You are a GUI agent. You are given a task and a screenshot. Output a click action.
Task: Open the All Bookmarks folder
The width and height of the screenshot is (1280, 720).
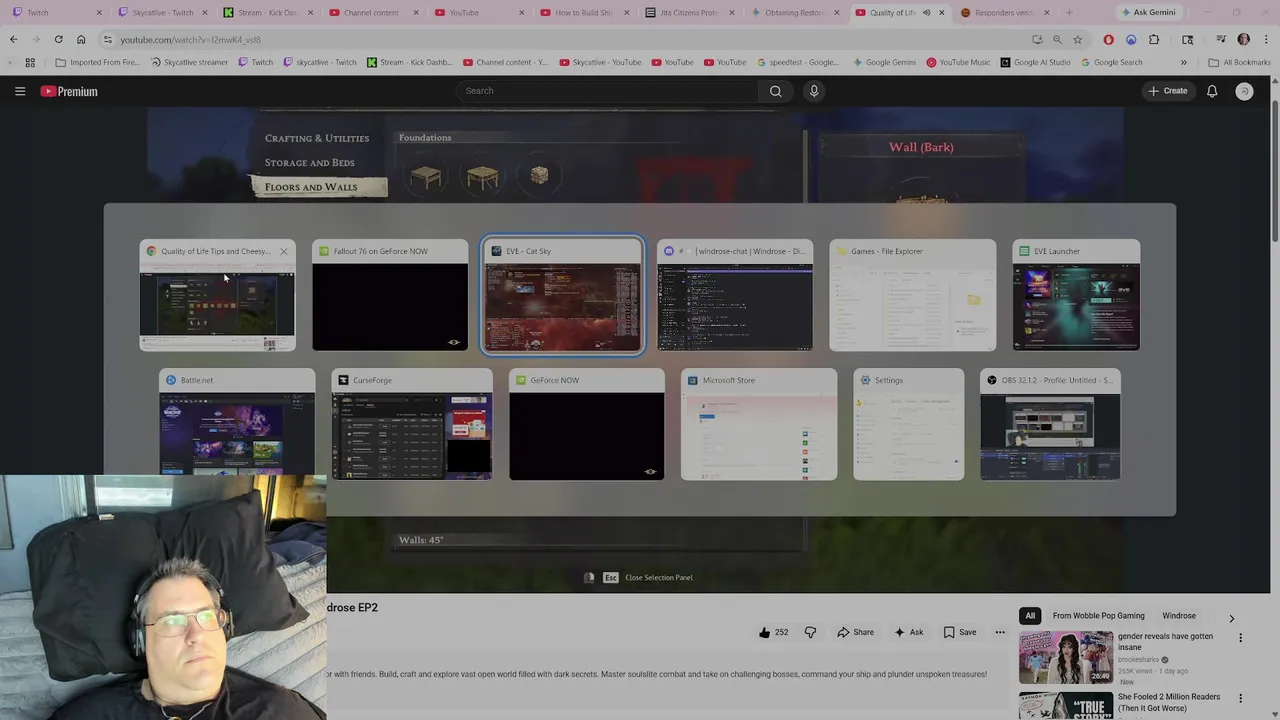pyautogui.click(x=1240, y=62)
